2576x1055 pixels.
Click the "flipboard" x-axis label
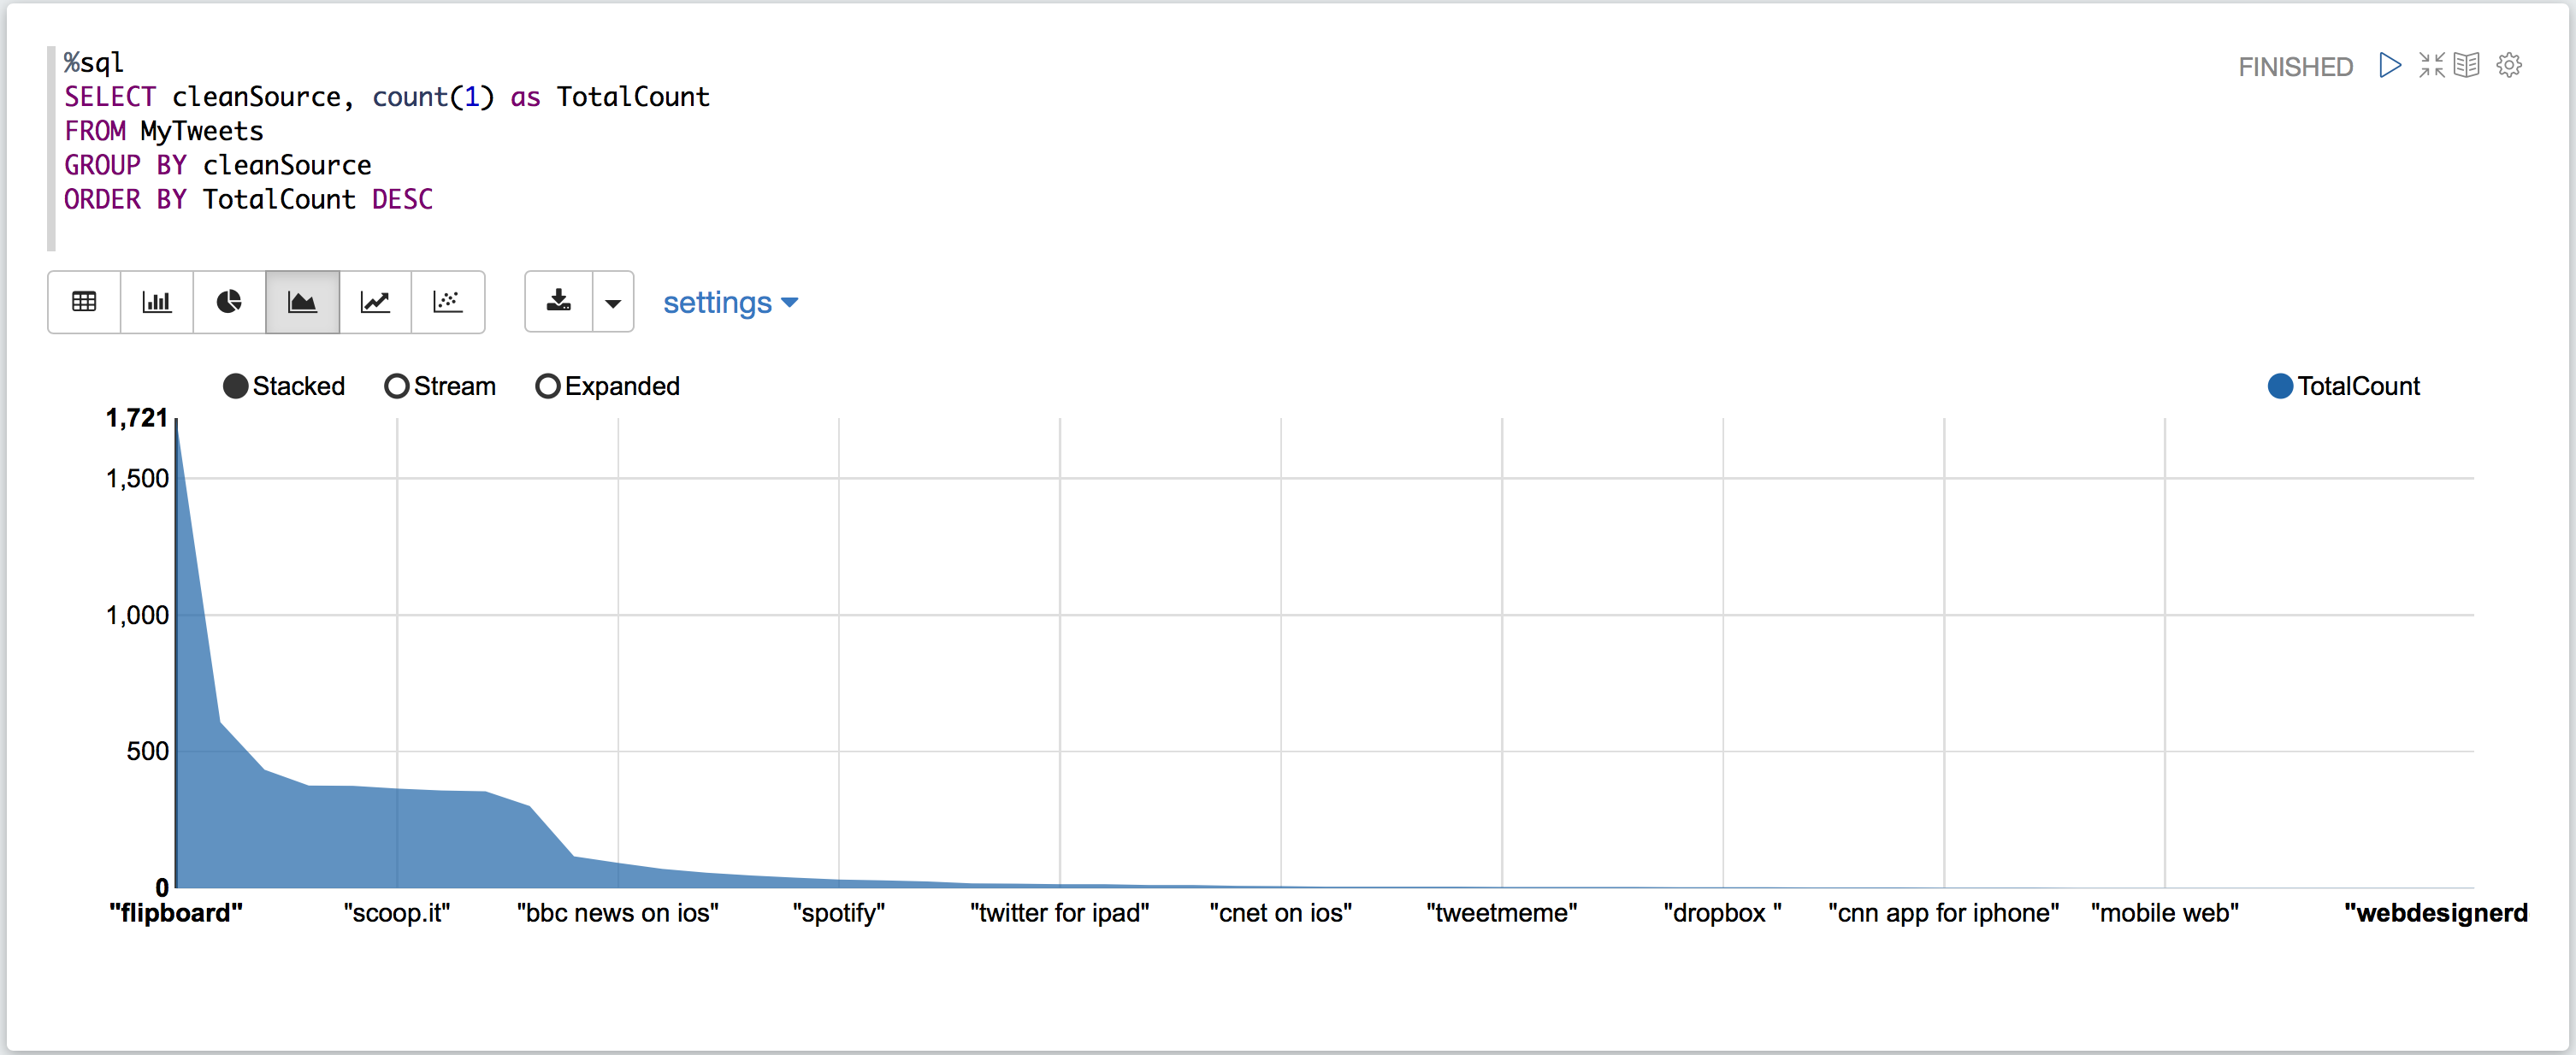point(176,913)
